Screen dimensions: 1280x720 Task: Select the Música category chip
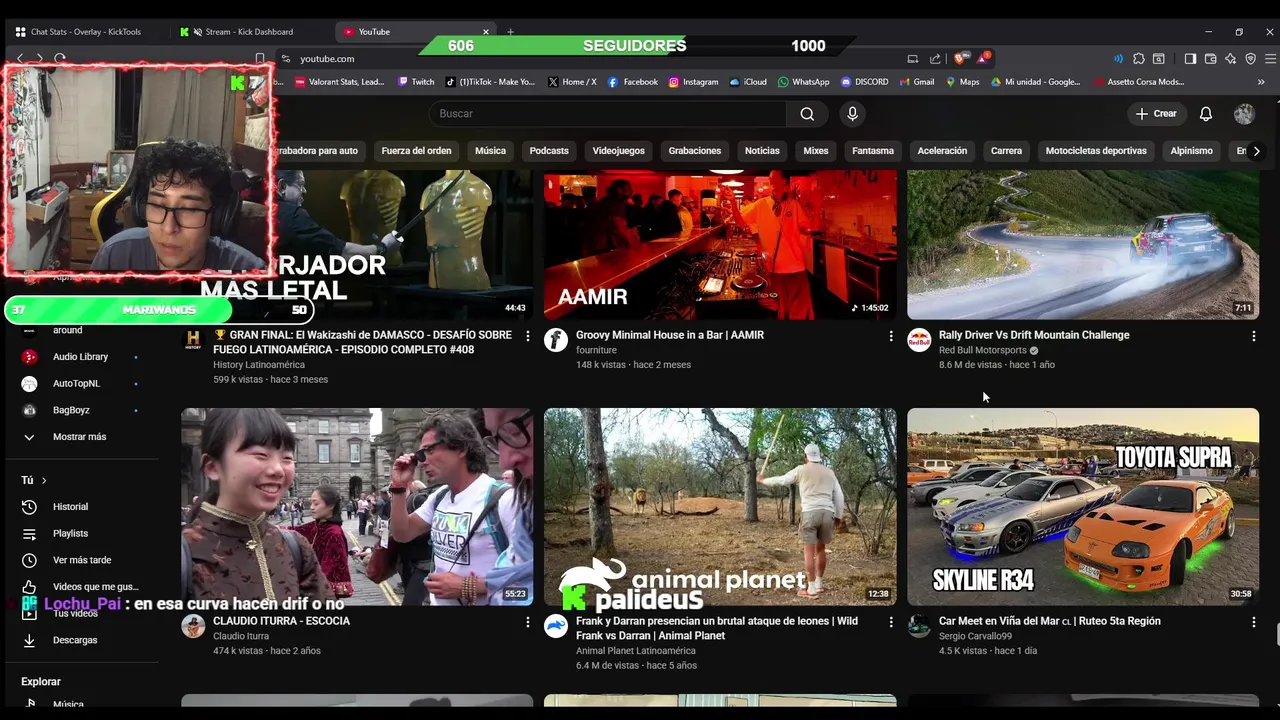click(490, 151)
